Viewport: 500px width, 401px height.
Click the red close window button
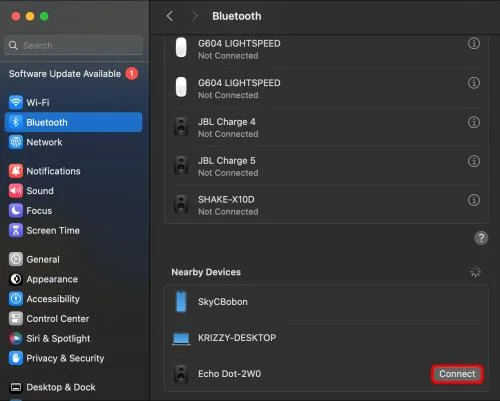[x=16, y=16]
